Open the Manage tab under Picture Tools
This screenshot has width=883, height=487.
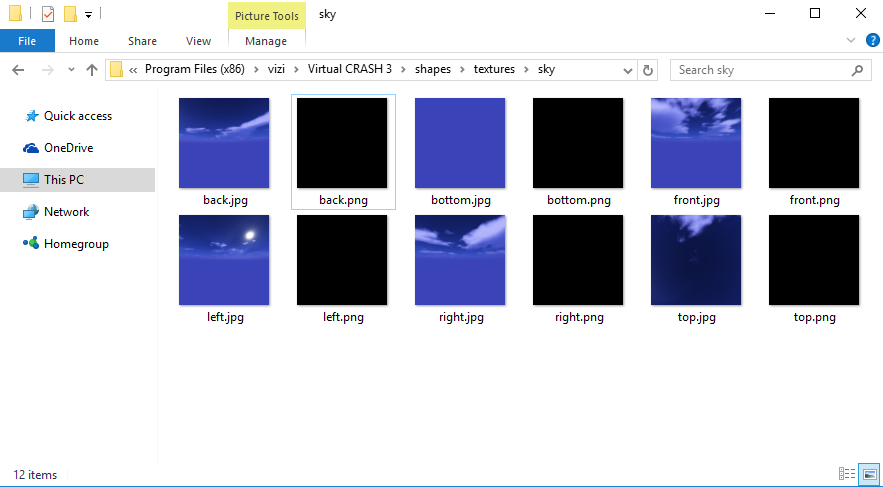click(x=266, y=41)
